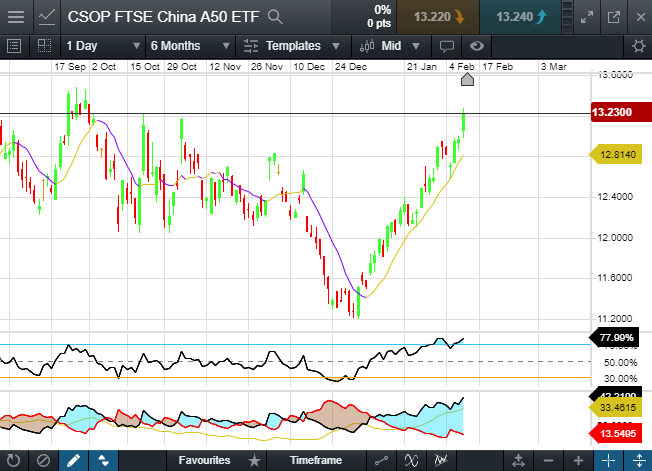This screenshot has height=471, width=652.
Task: Open the Templates dropdown
Action: tap(293, 46)
